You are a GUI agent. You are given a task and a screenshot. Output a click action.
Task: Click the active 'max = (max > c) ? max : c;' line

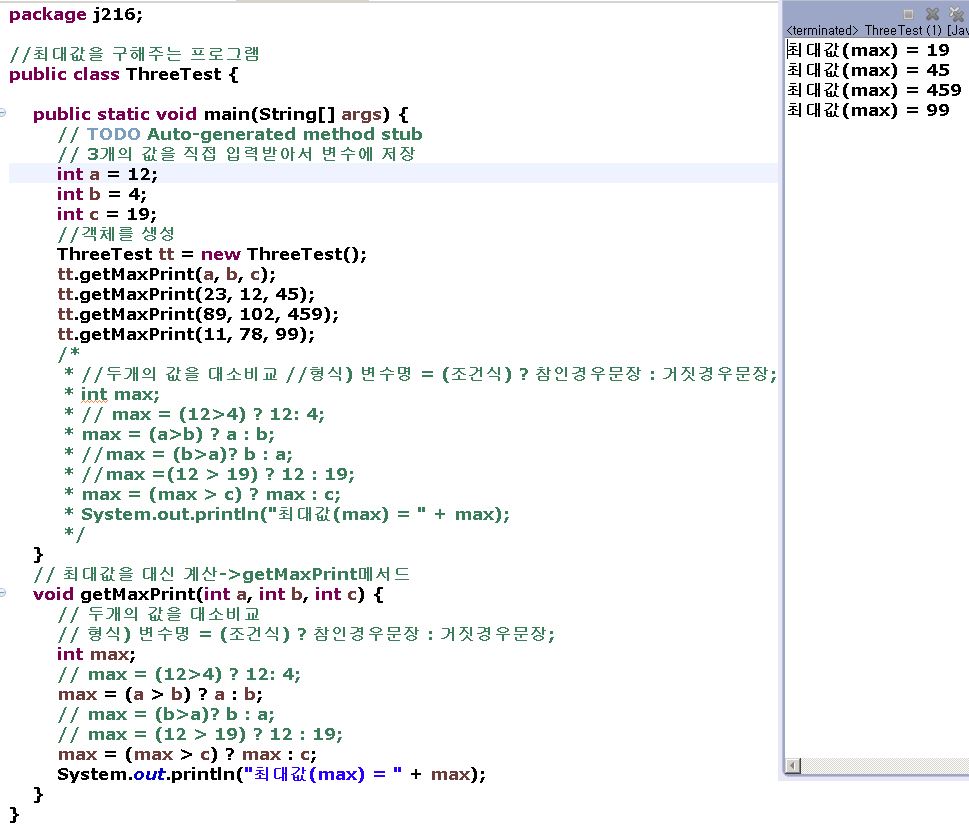click(x=187, y=754)
